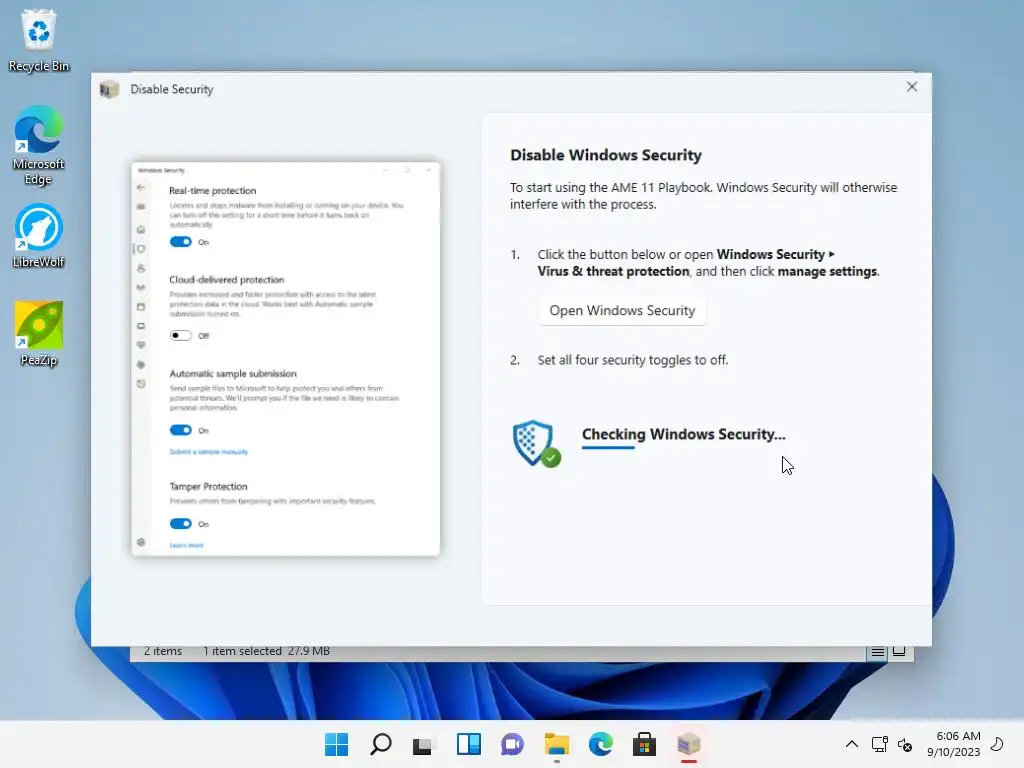Select the LibreWolf desktop shortcut

39,236
